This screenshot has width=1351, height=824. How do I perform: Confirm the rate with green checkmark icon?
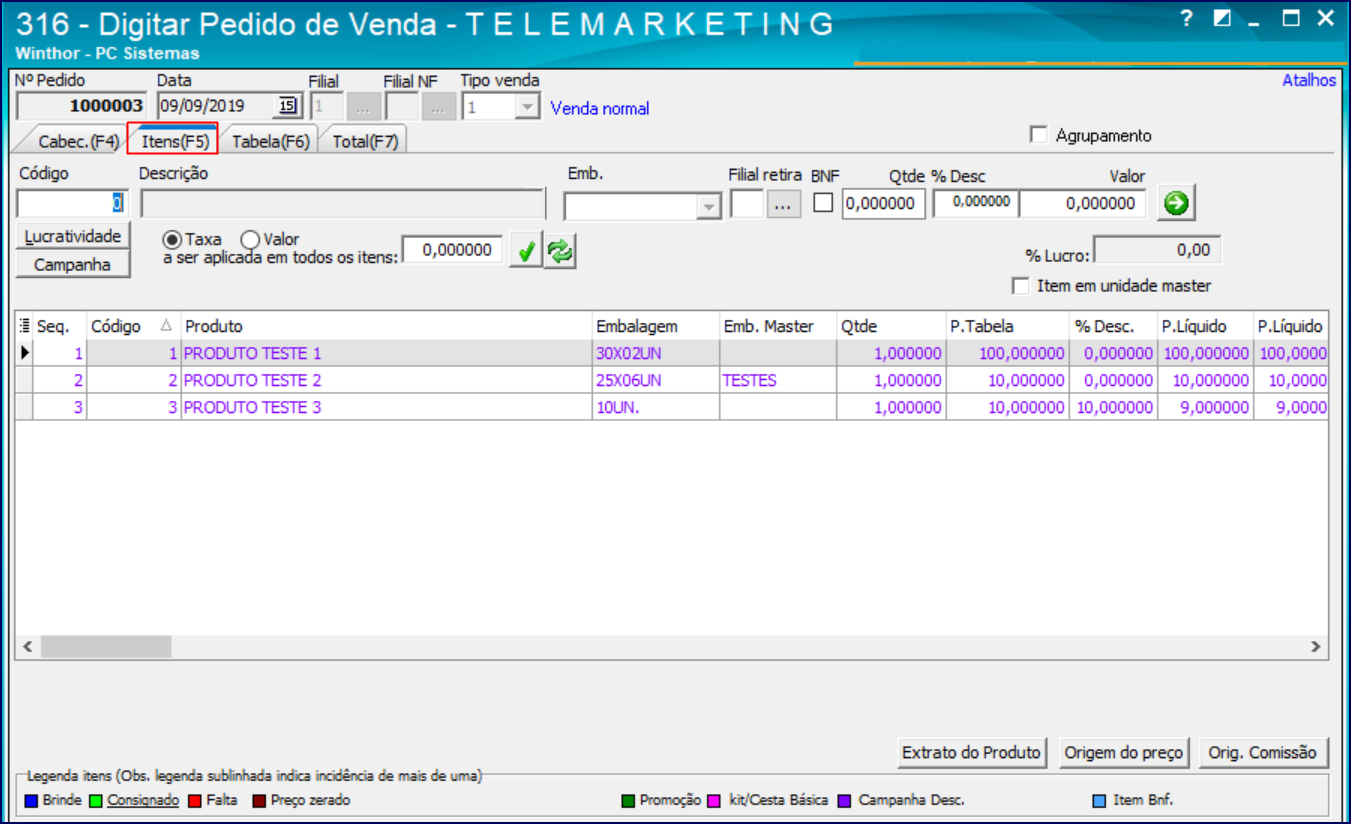click(x=525, y=252)
